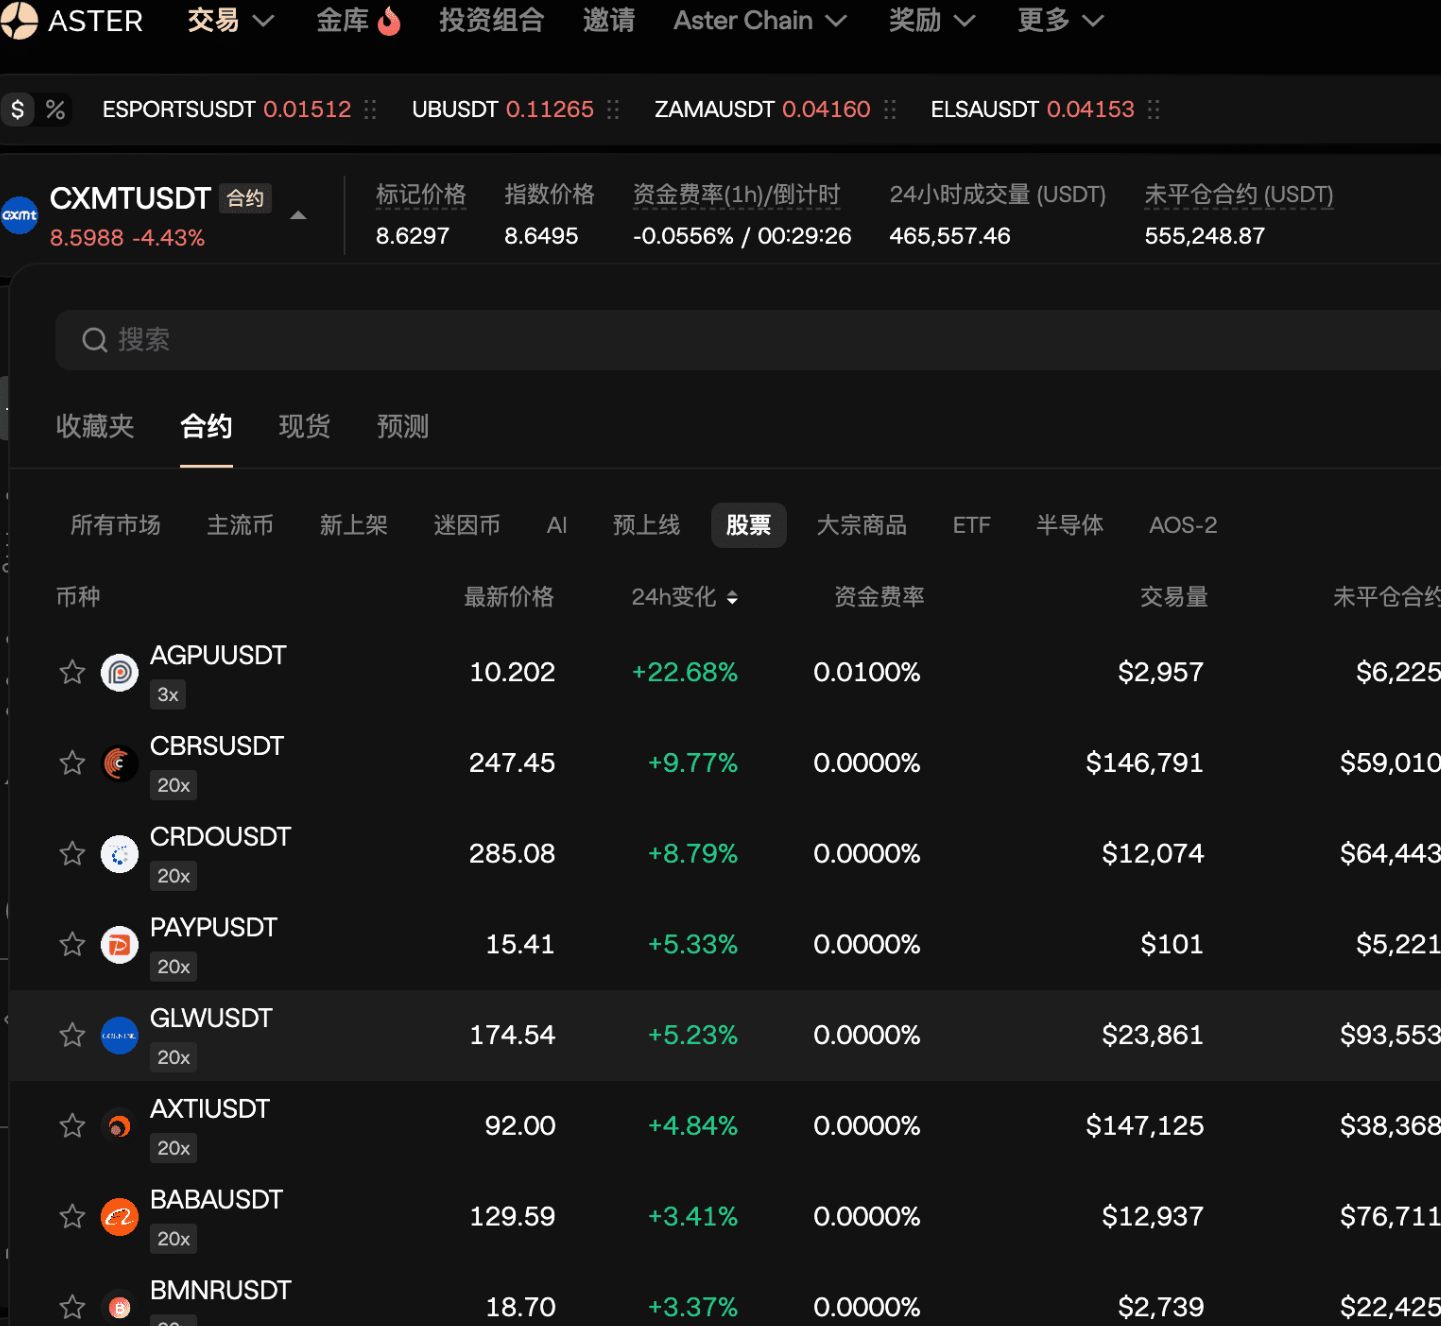1441x1326 pixels.
Task: Toggle the dollar sign display mode
Action: pos(18,109)
